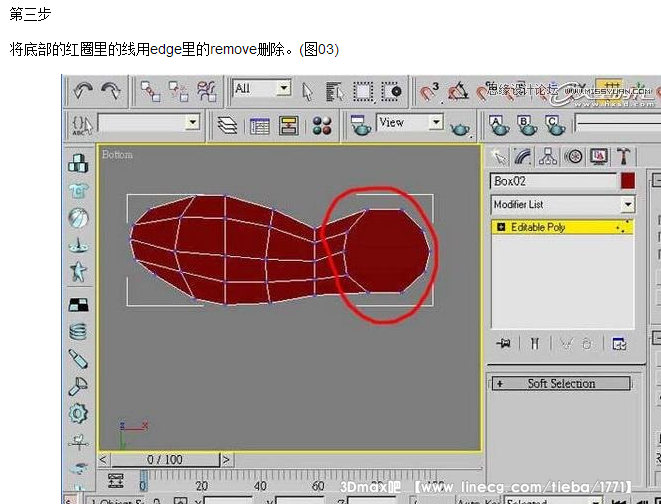
Task: Click the reactor Motor gear icon
Action: [x=78, y=413]
